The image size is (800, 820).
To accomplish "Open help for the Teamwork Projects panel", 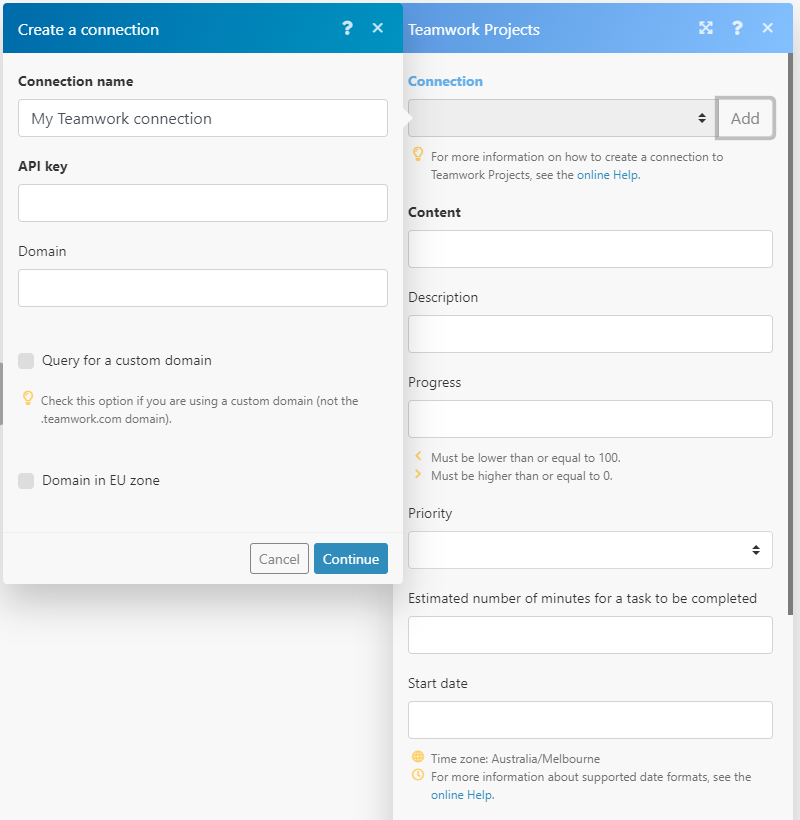I will 737,28.
